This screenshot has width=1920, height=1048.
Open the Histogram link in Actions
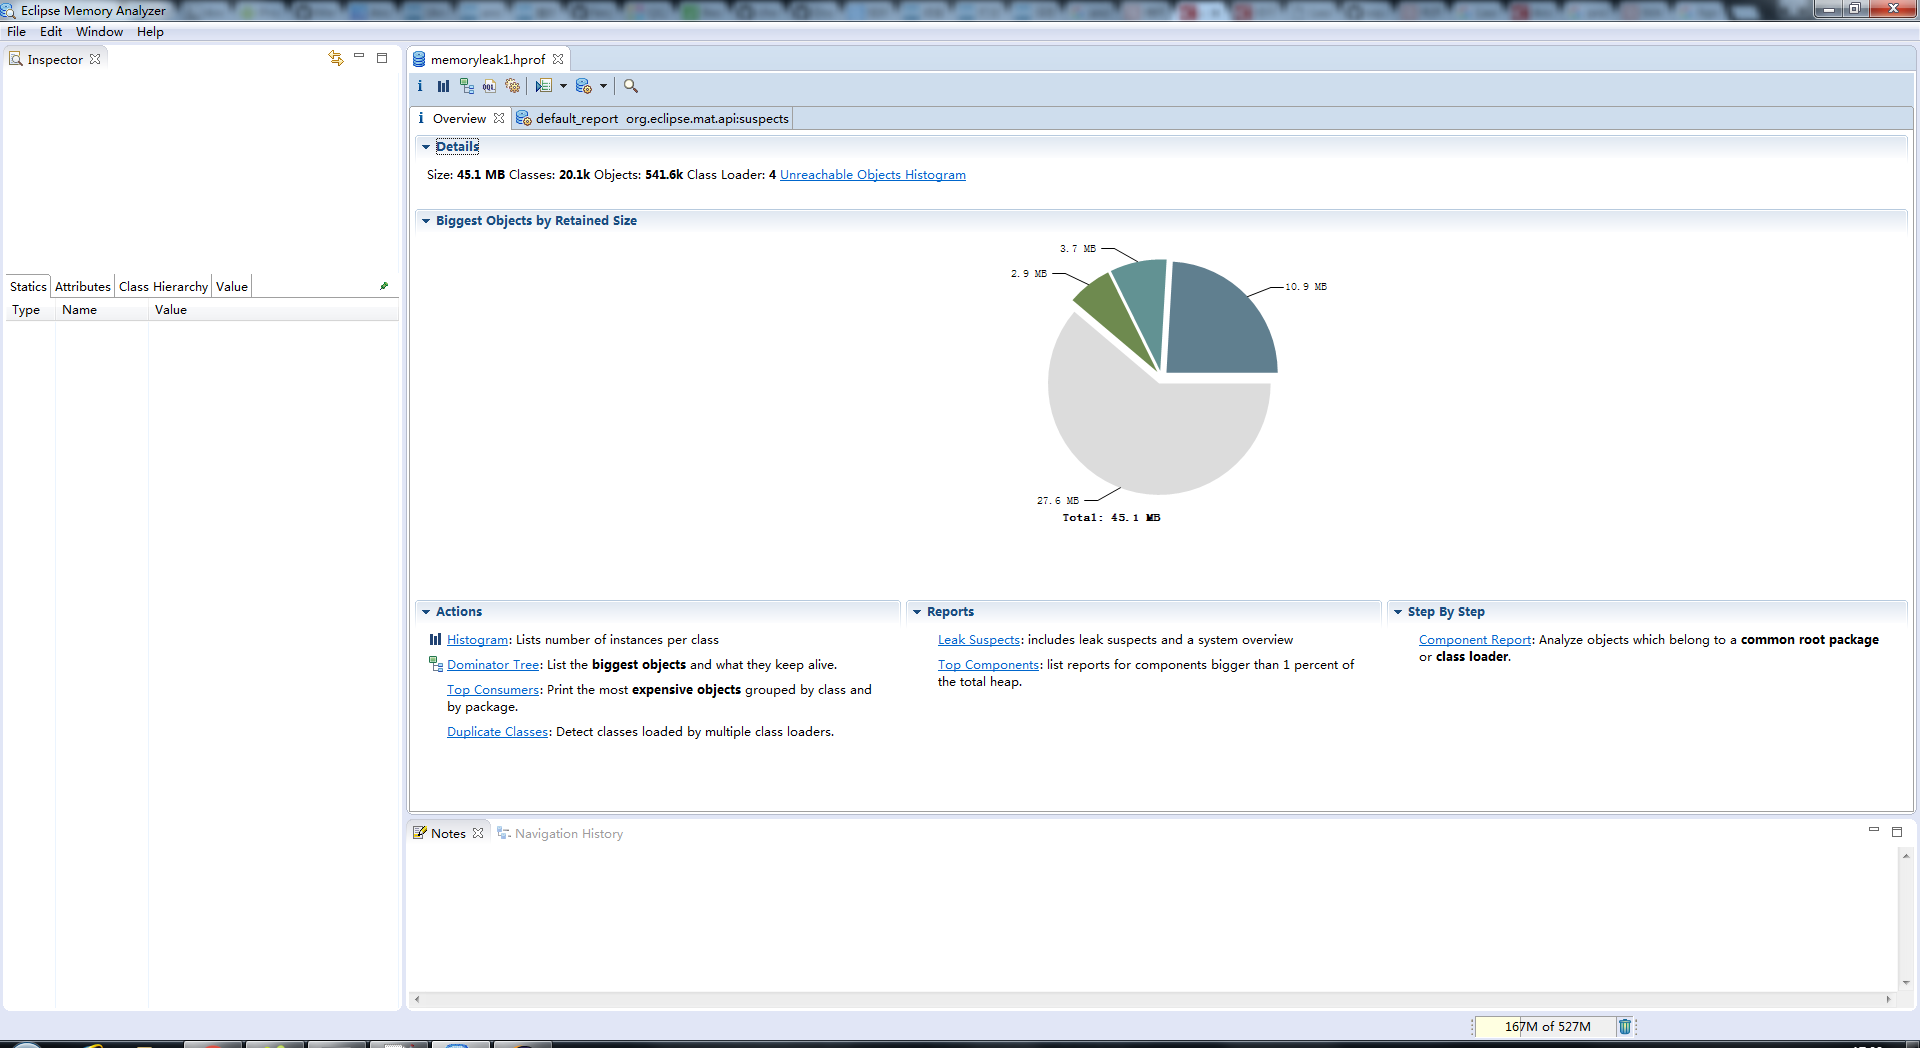click(x=478, y=640)
